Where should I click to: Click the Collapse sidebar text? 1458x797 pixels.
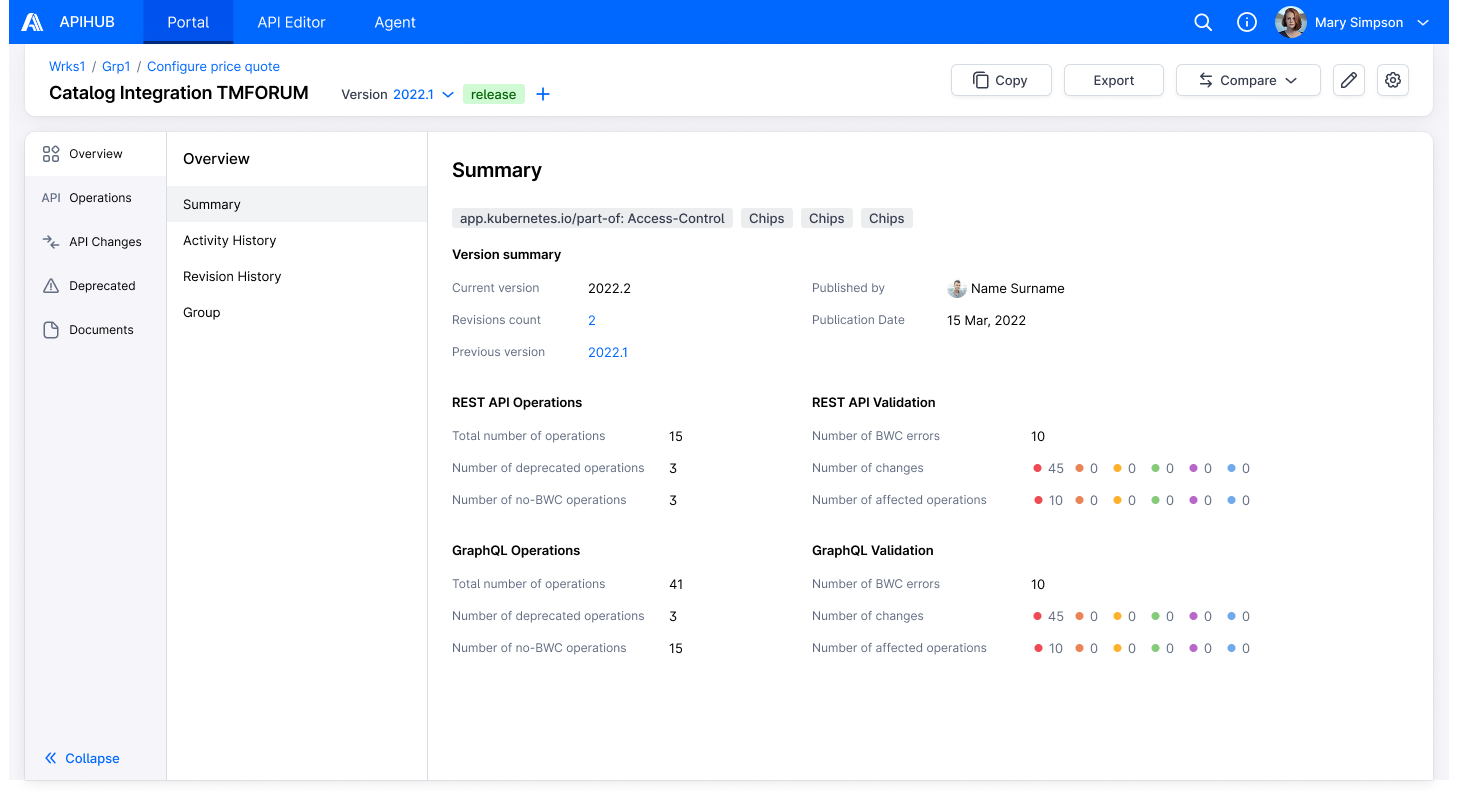[x=92, y=759]
